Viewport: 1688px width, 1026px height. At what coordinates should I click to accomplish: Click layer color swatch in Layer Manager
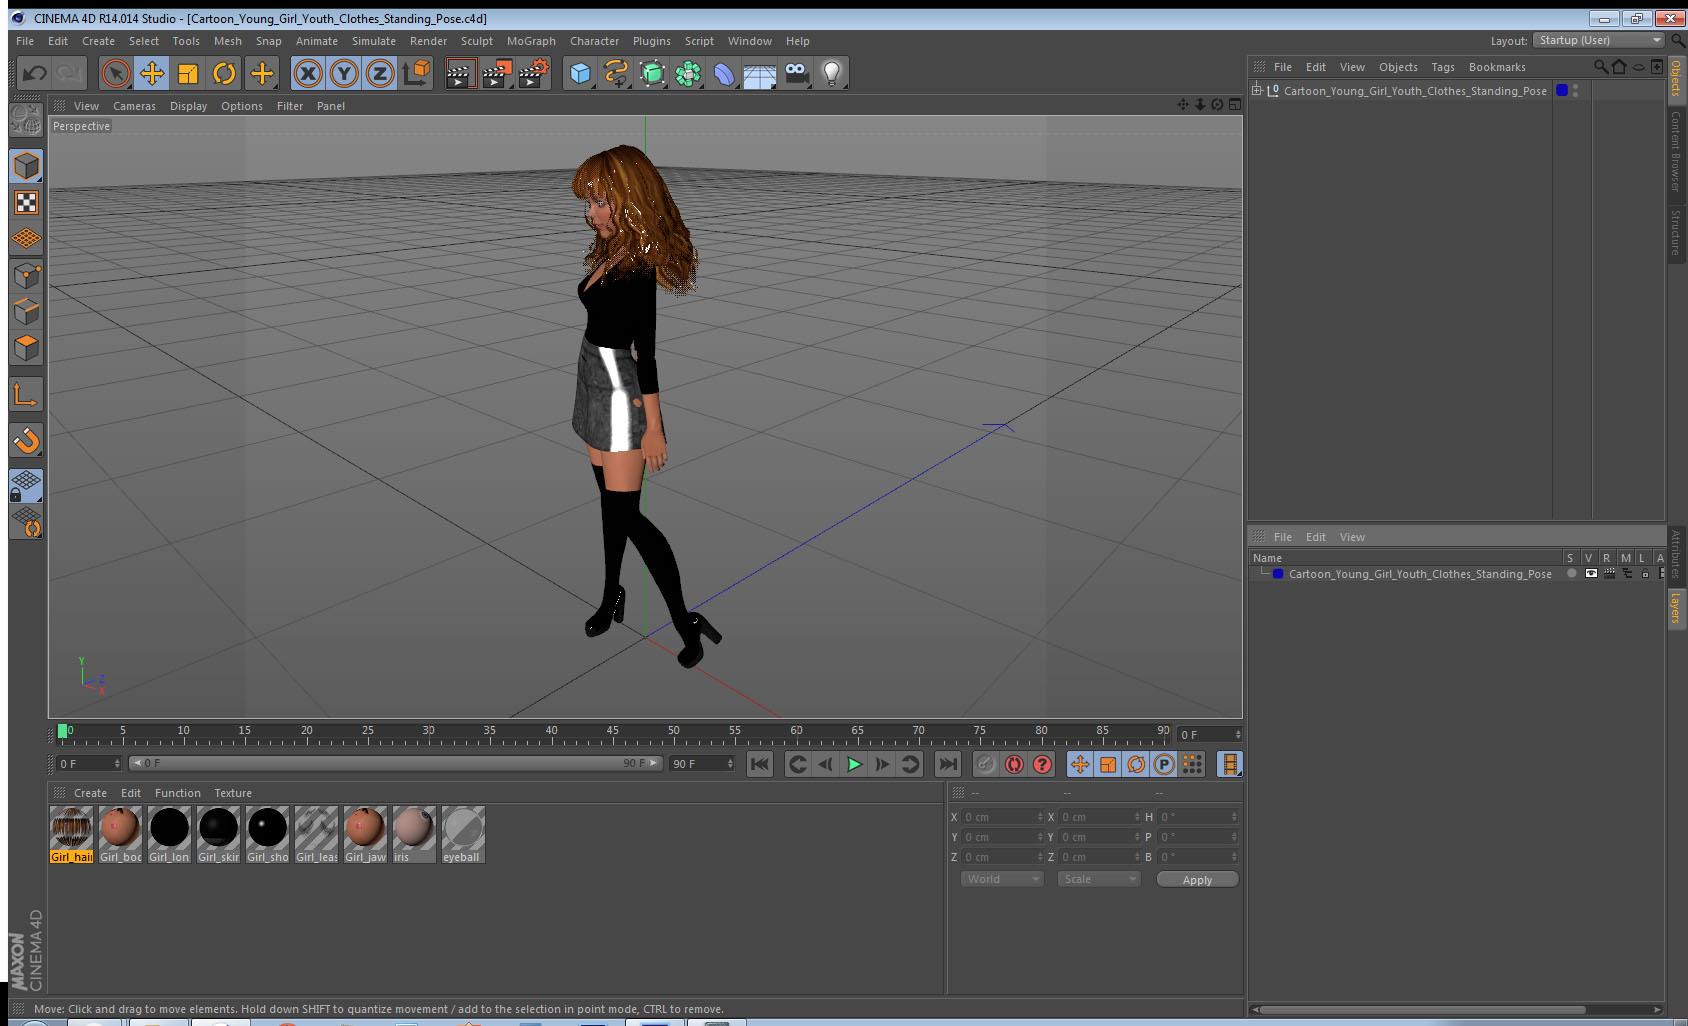point(1277,574)
